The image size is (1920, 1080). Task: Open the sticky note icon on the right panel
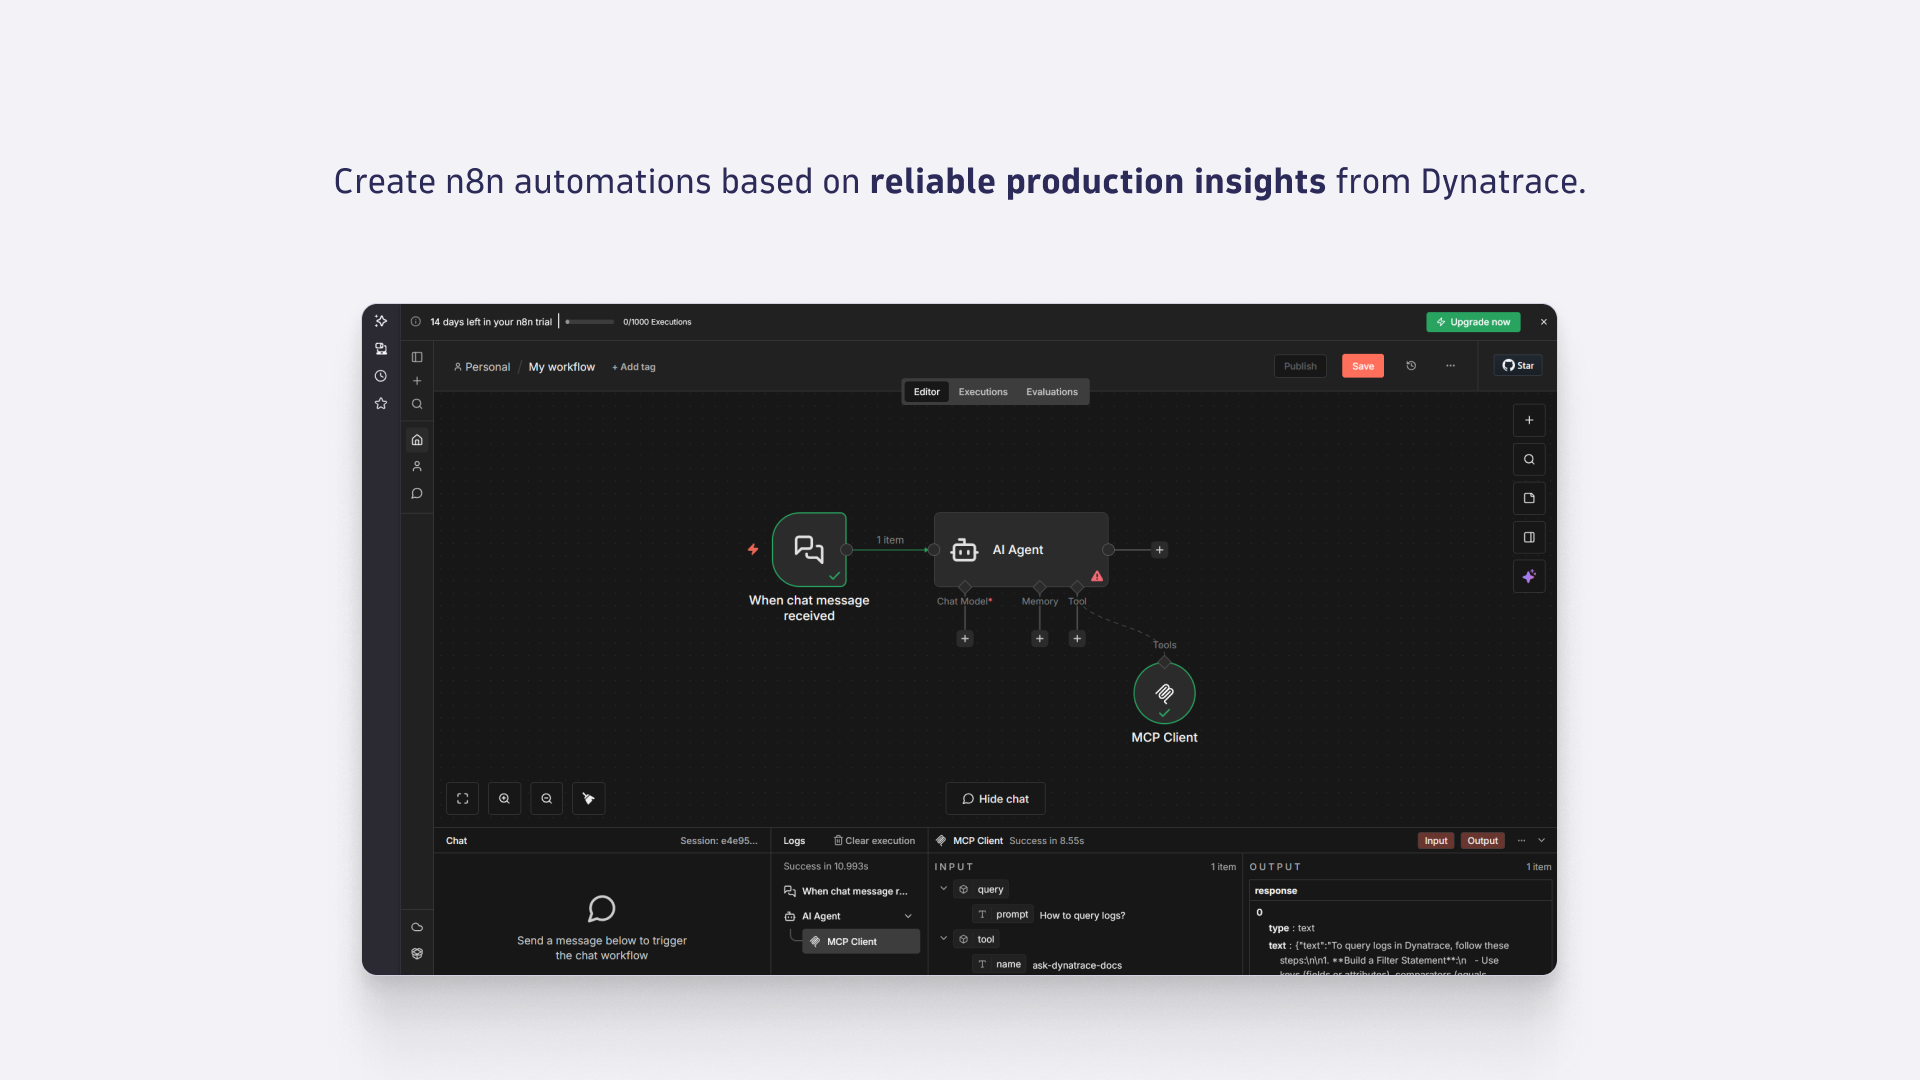1529,498
